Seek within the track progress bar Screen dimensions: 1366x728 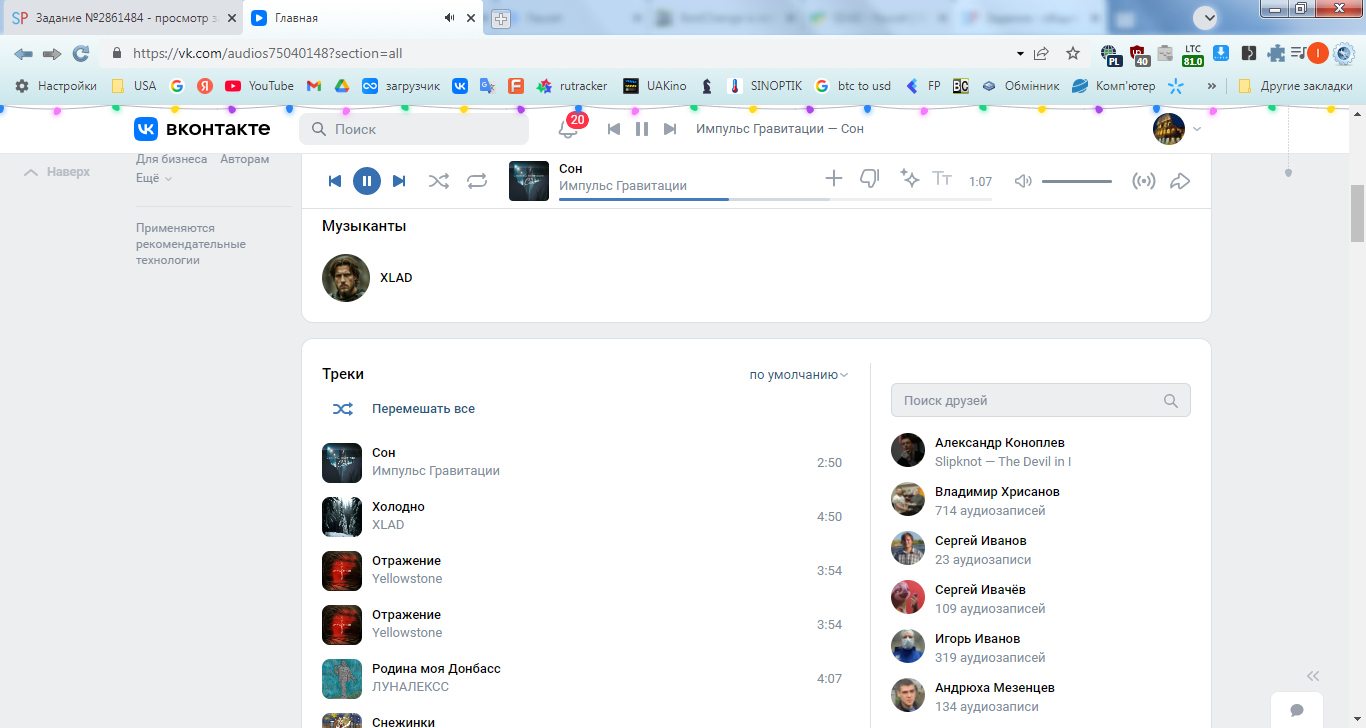pyautogui.click(x=775, y=199)
